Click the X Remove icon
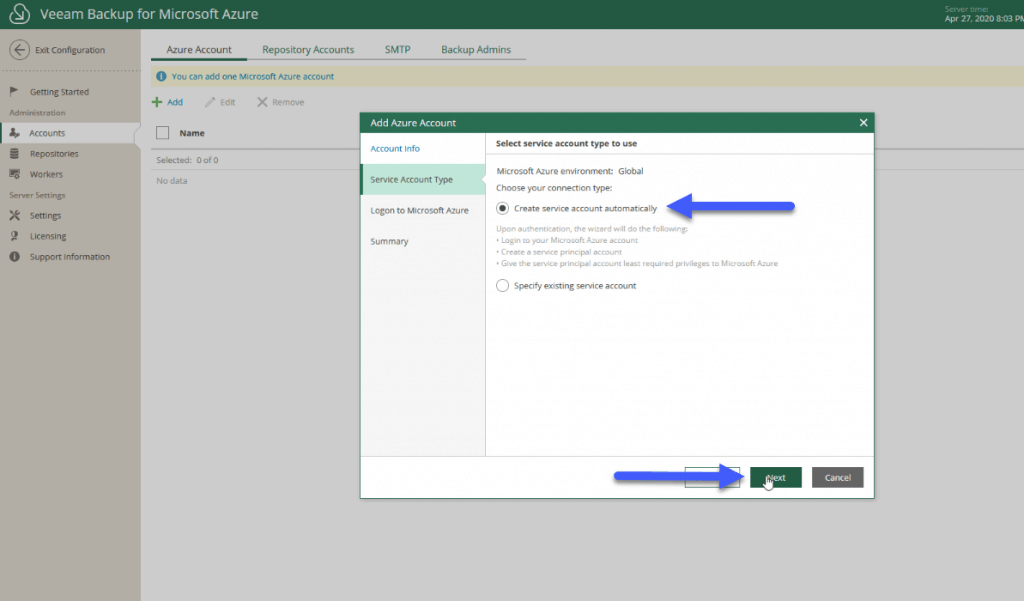The height and width of the screenshot is (601, 1024). (262, 102)
